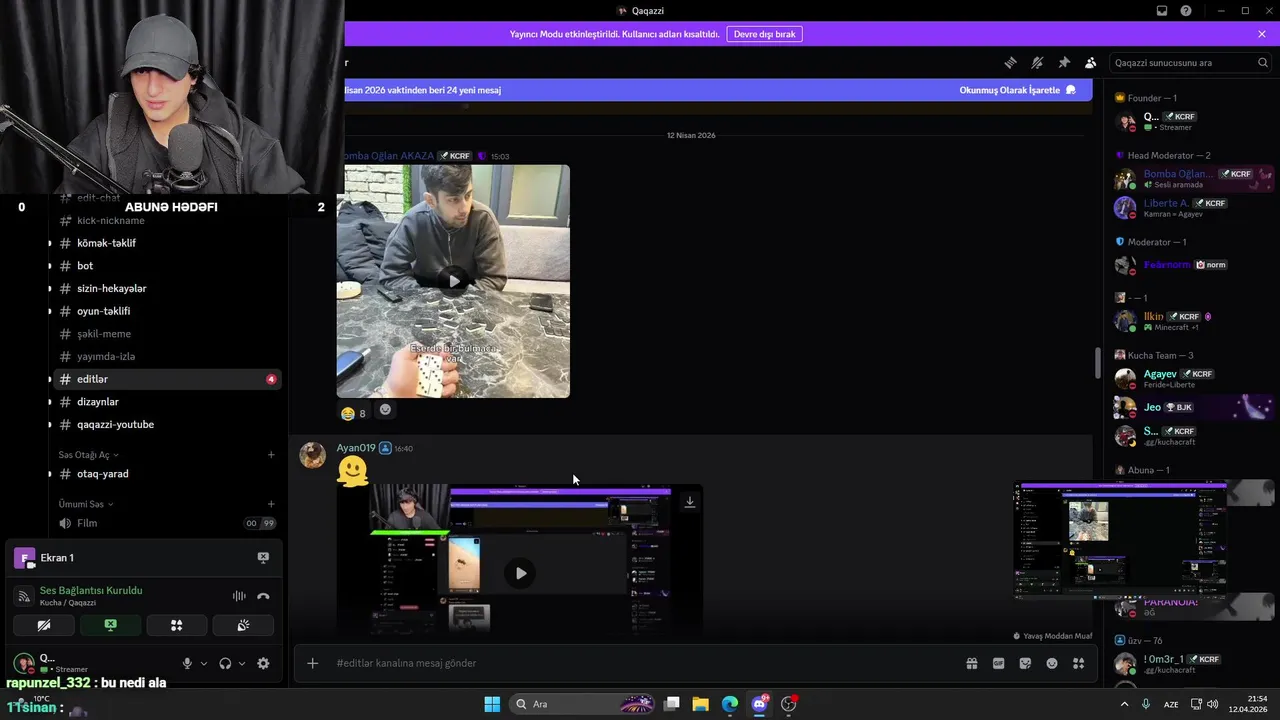Open the help question-mark icon
1280x720 pixels.
(x=1186, y=11)
